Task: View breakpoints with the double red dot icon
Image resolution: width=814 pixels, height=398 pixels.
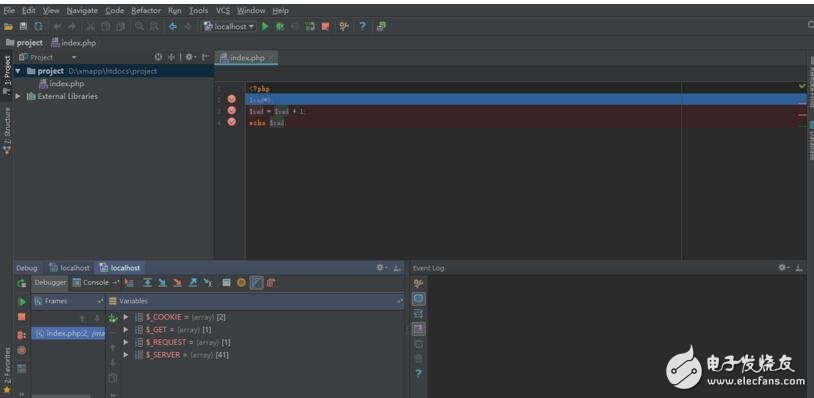Action: (22, 335)
